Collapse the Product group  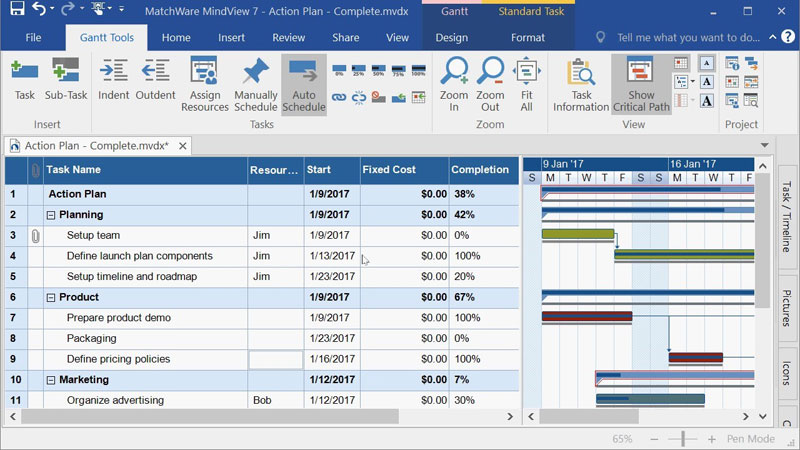click(x=51, y=297)
